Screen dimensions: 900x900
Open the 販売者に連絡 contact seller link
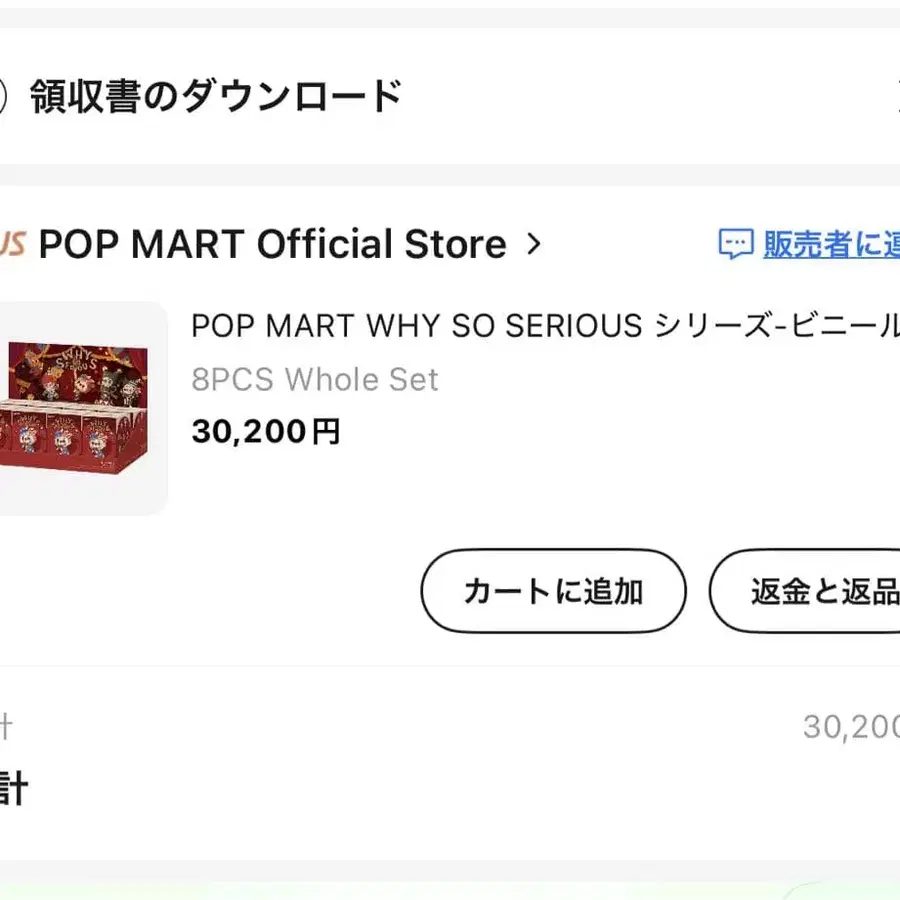pos(830,245)
